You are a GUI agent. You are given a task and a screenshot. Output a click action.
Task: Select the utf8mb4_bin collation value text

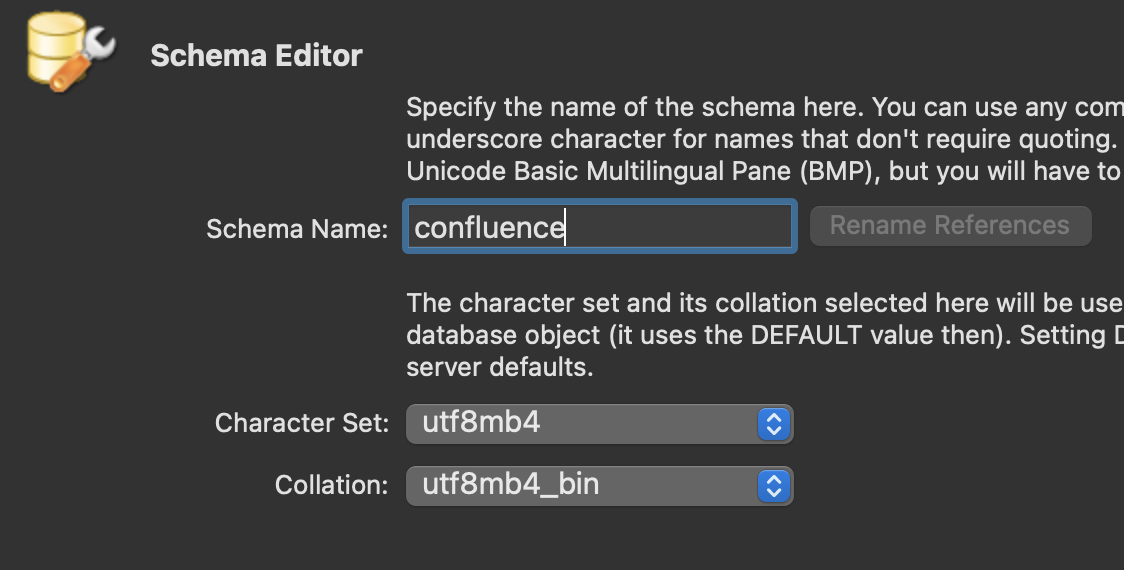click(x=510, y=485)
